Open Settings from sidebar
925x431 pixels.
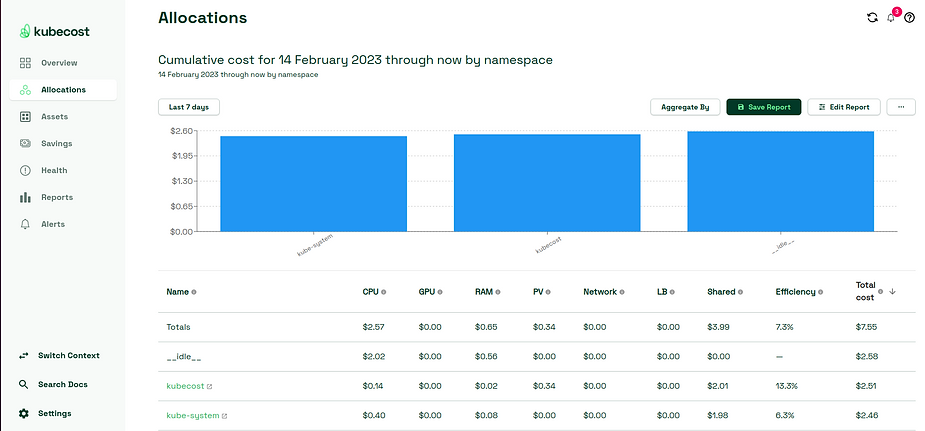(x=54, y=413)
